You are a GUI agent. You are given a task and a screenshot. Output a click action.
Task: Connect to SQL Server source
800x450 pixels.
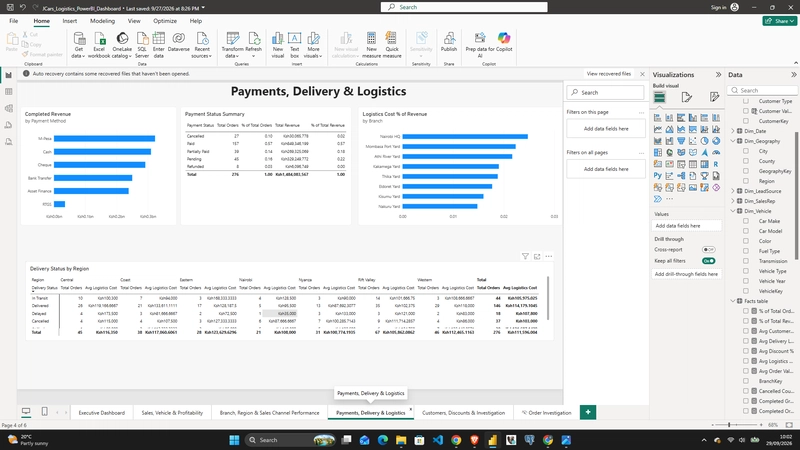(142, 45)
